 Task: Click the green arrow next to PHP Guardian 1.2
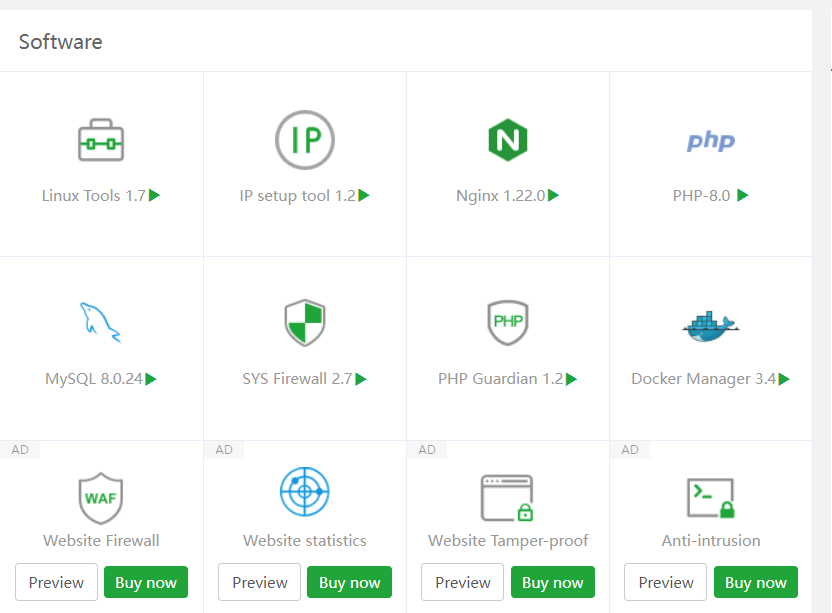(571, 379)
